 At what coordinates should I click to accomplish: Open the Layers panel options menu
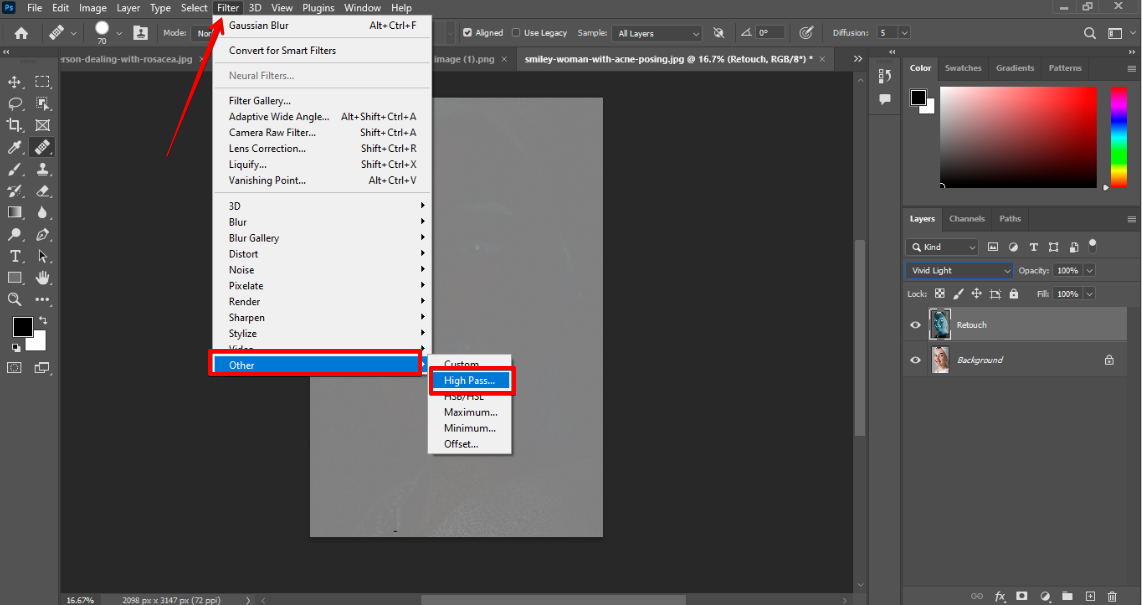[x=1131, y=218]
